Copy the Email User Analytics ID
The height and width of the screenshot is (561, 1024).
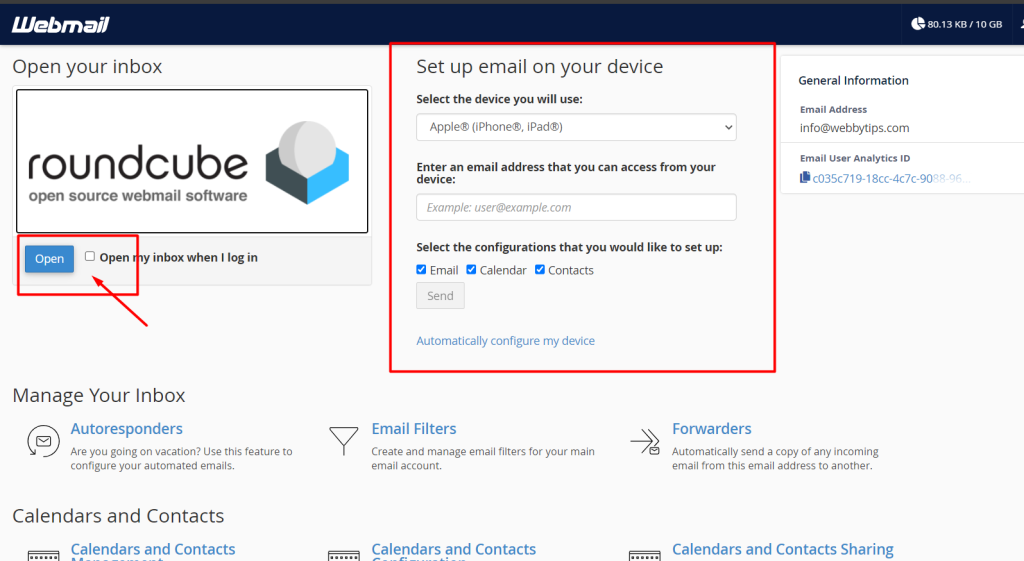805,178
